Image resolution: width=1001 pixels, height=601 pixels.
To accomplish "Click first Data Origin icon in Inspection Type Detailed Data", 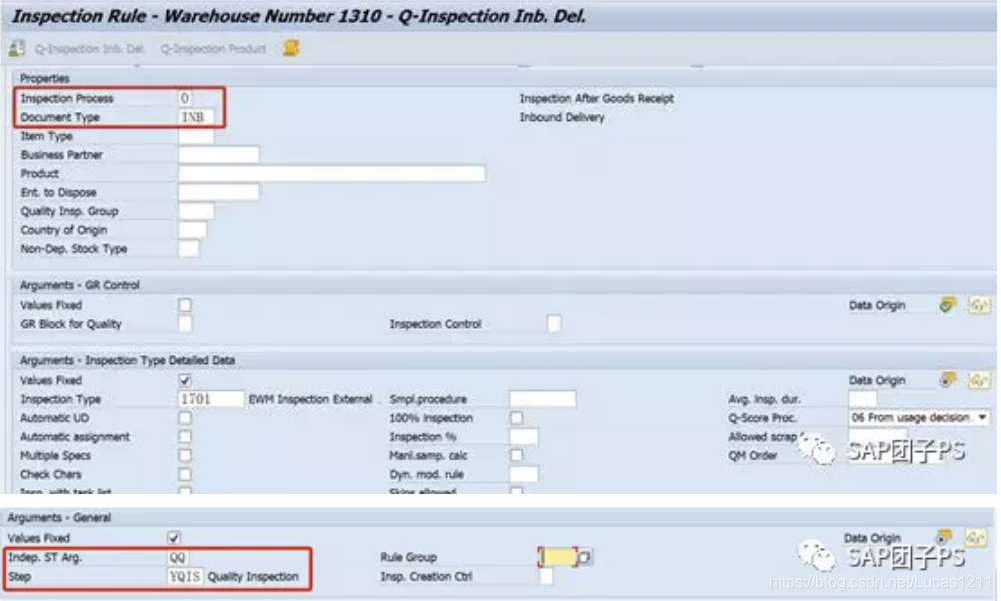I will (x=948, y=380).
